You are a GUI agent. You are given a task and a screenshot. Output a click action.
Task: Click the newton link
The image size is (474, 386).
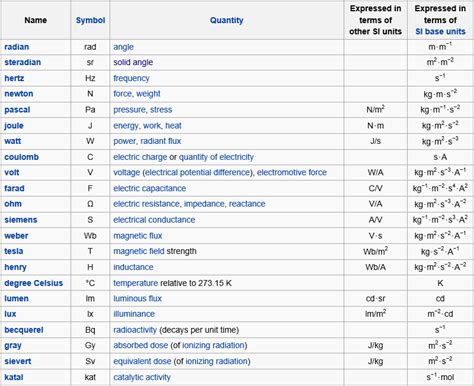[x=19, y=94]
